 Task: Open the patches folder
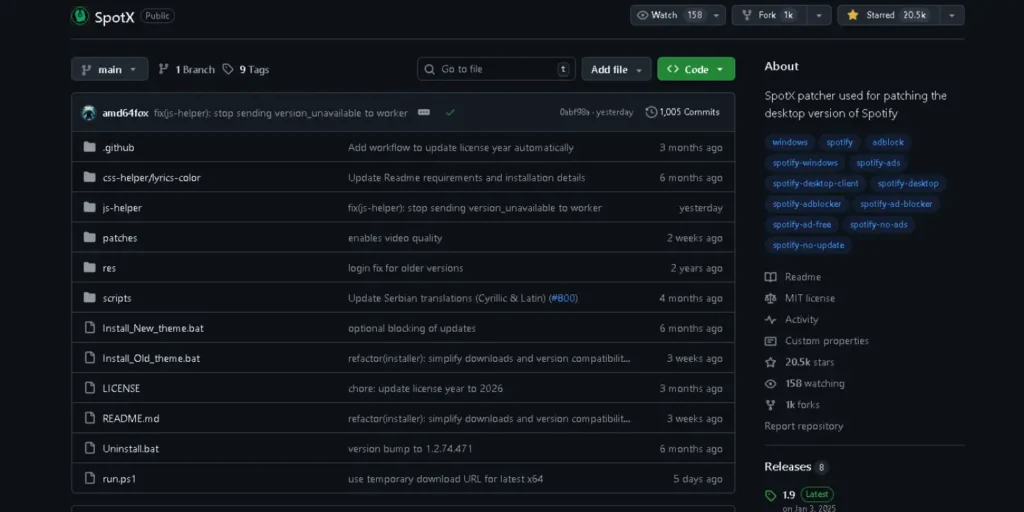pos(120,238)
